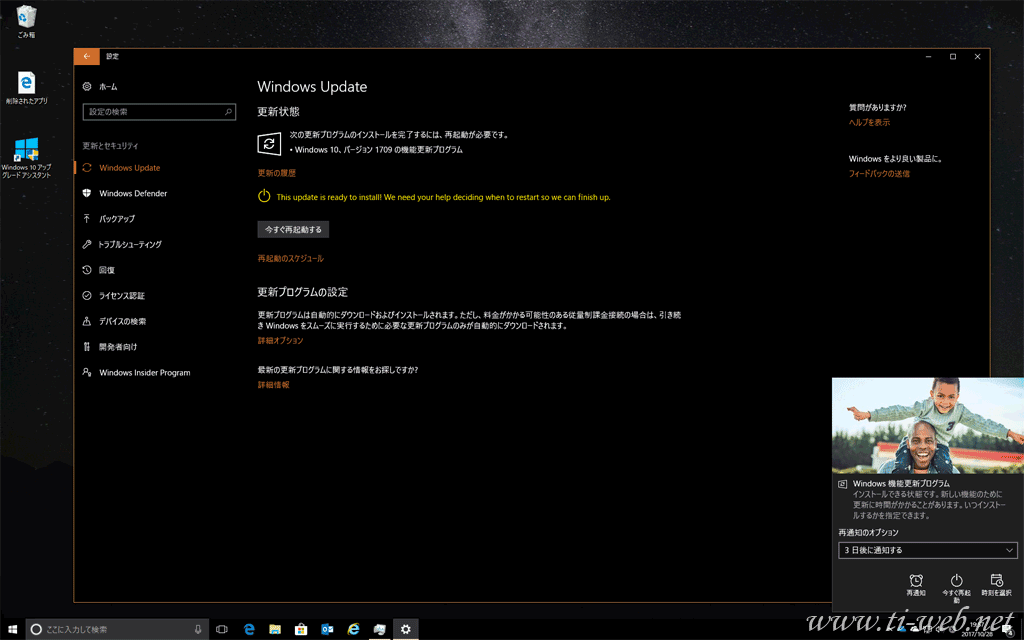The height and width of the screenshot is (640, 1024).
Task: Open the 更新の履歴 update history link
Action: tap(277, 173)
